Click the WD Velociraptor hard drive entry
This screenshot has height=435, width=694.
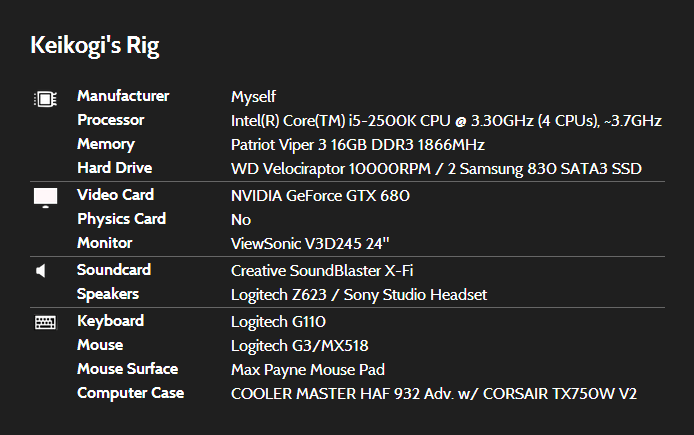(x=436, y=169)
